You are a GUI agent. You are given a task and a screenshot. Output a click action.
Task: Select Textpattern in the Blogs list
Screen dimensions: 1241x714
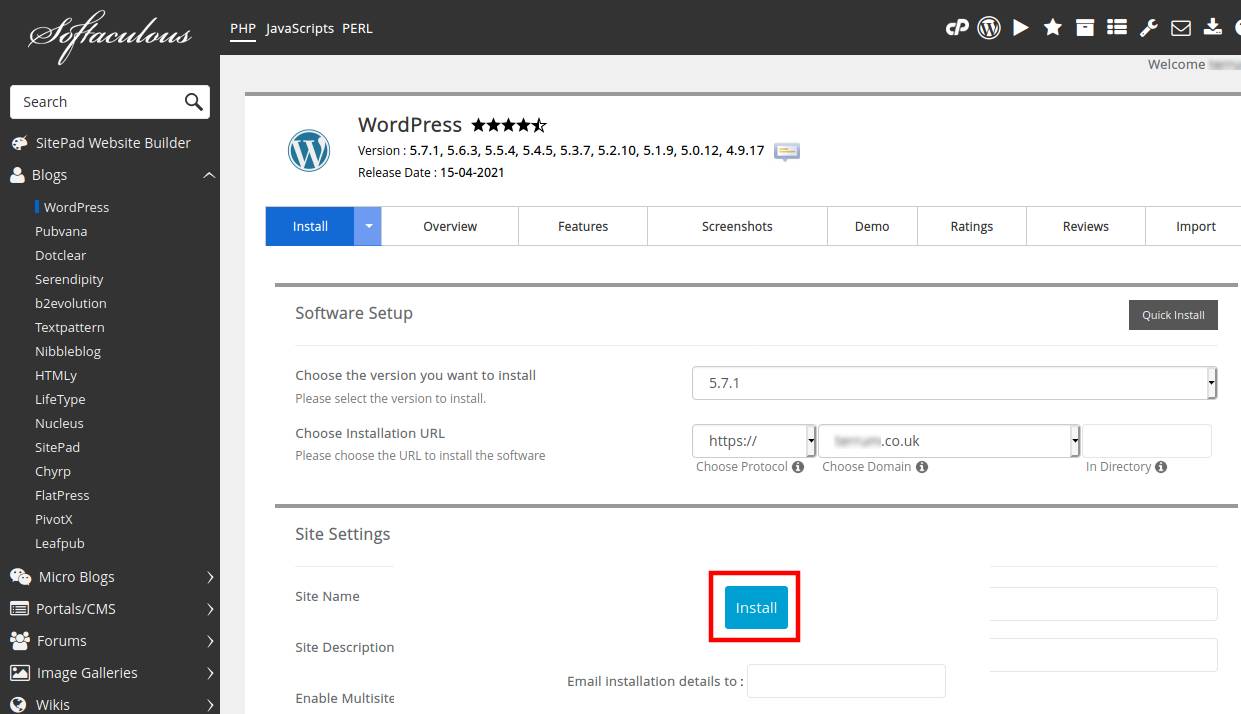(70, 327)
